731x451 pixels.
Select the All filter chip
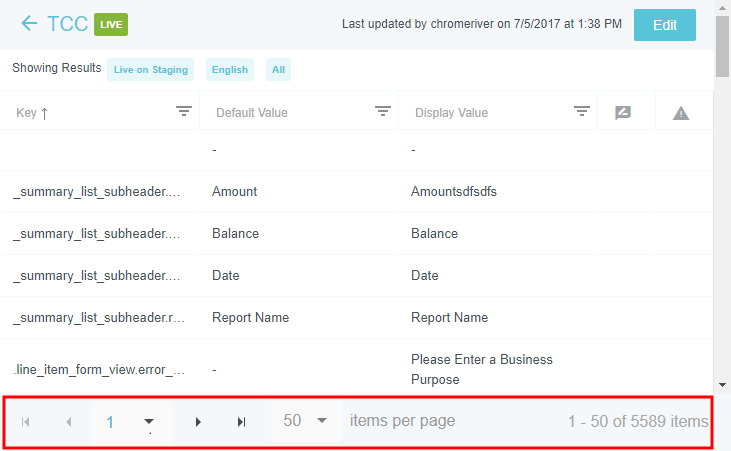[278, 70]
